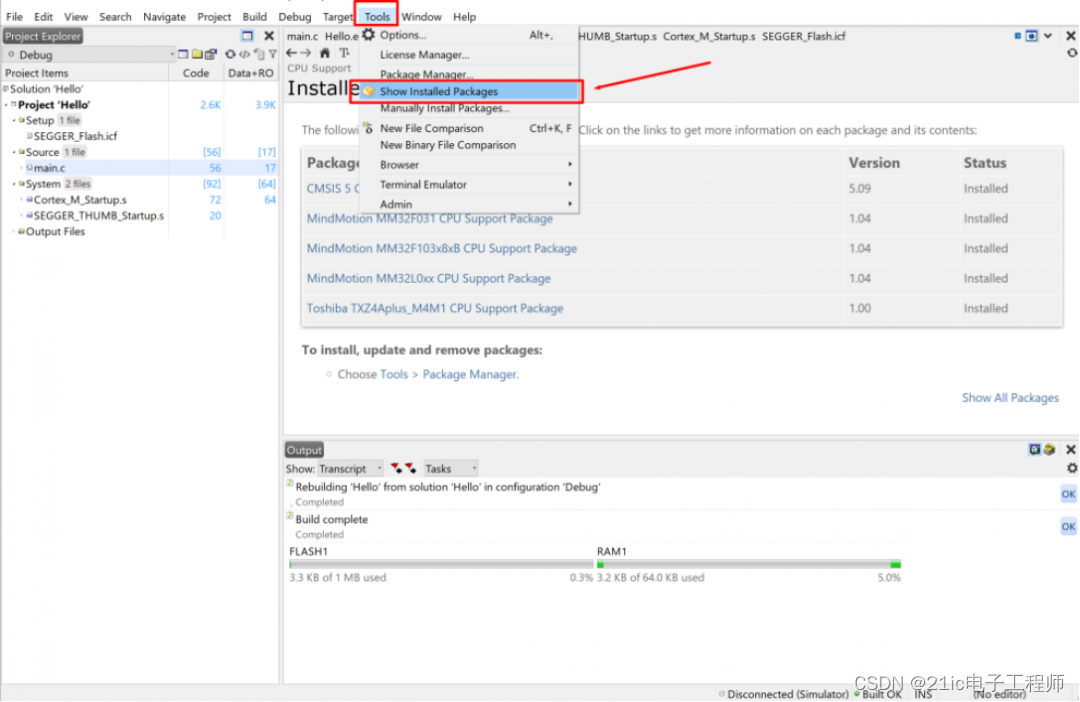Image resolution: width=1080 pixels, height=702 pixels.
Task: Switch to the SEGGER_Flash.icf tab
Action: [804, 35]
